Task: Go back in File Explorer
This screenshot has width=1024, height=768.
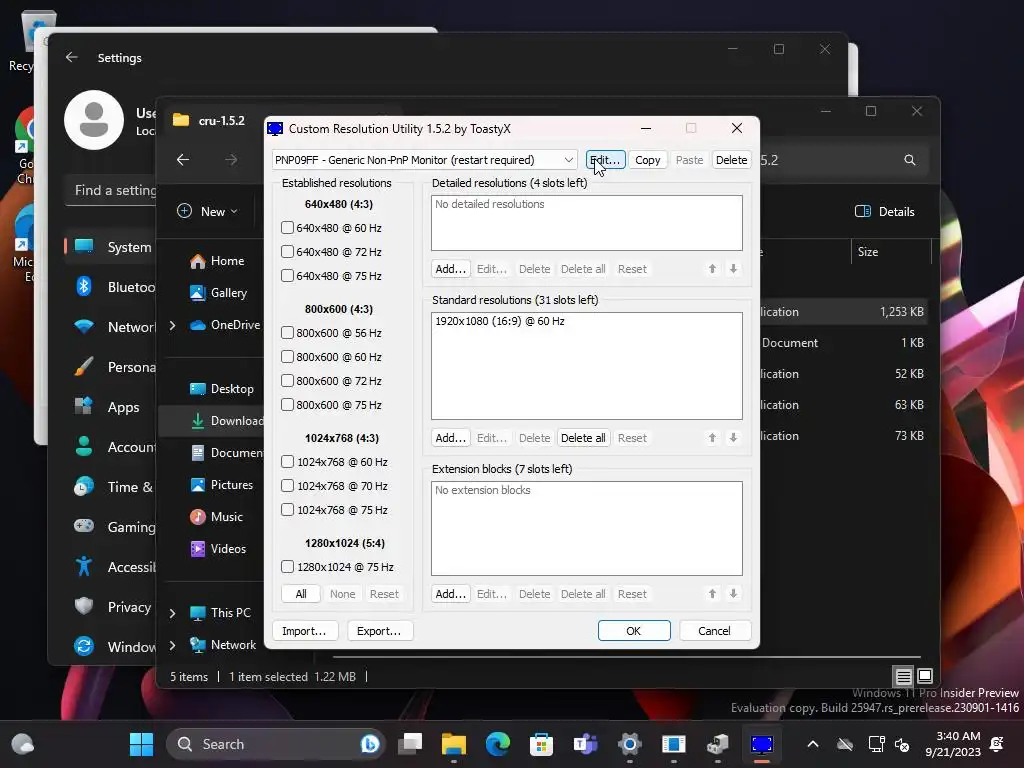Action: coord(183,160)
